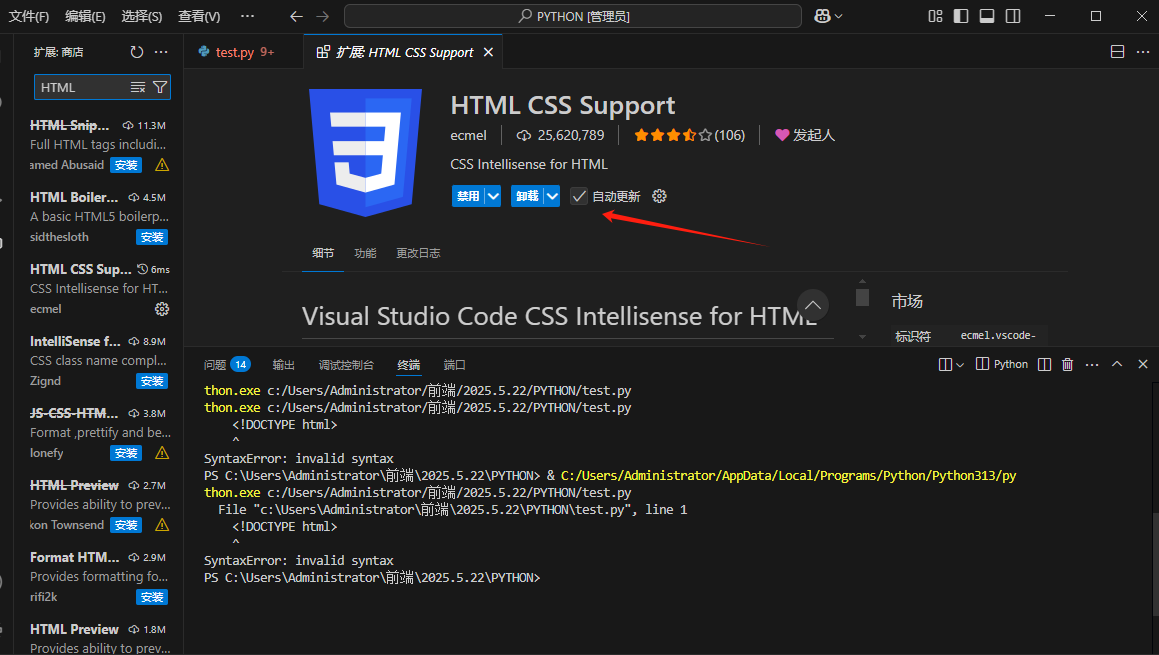This screenshot has height=655, width=1159.
Task: Open the File menu
Action: [29, 16]
